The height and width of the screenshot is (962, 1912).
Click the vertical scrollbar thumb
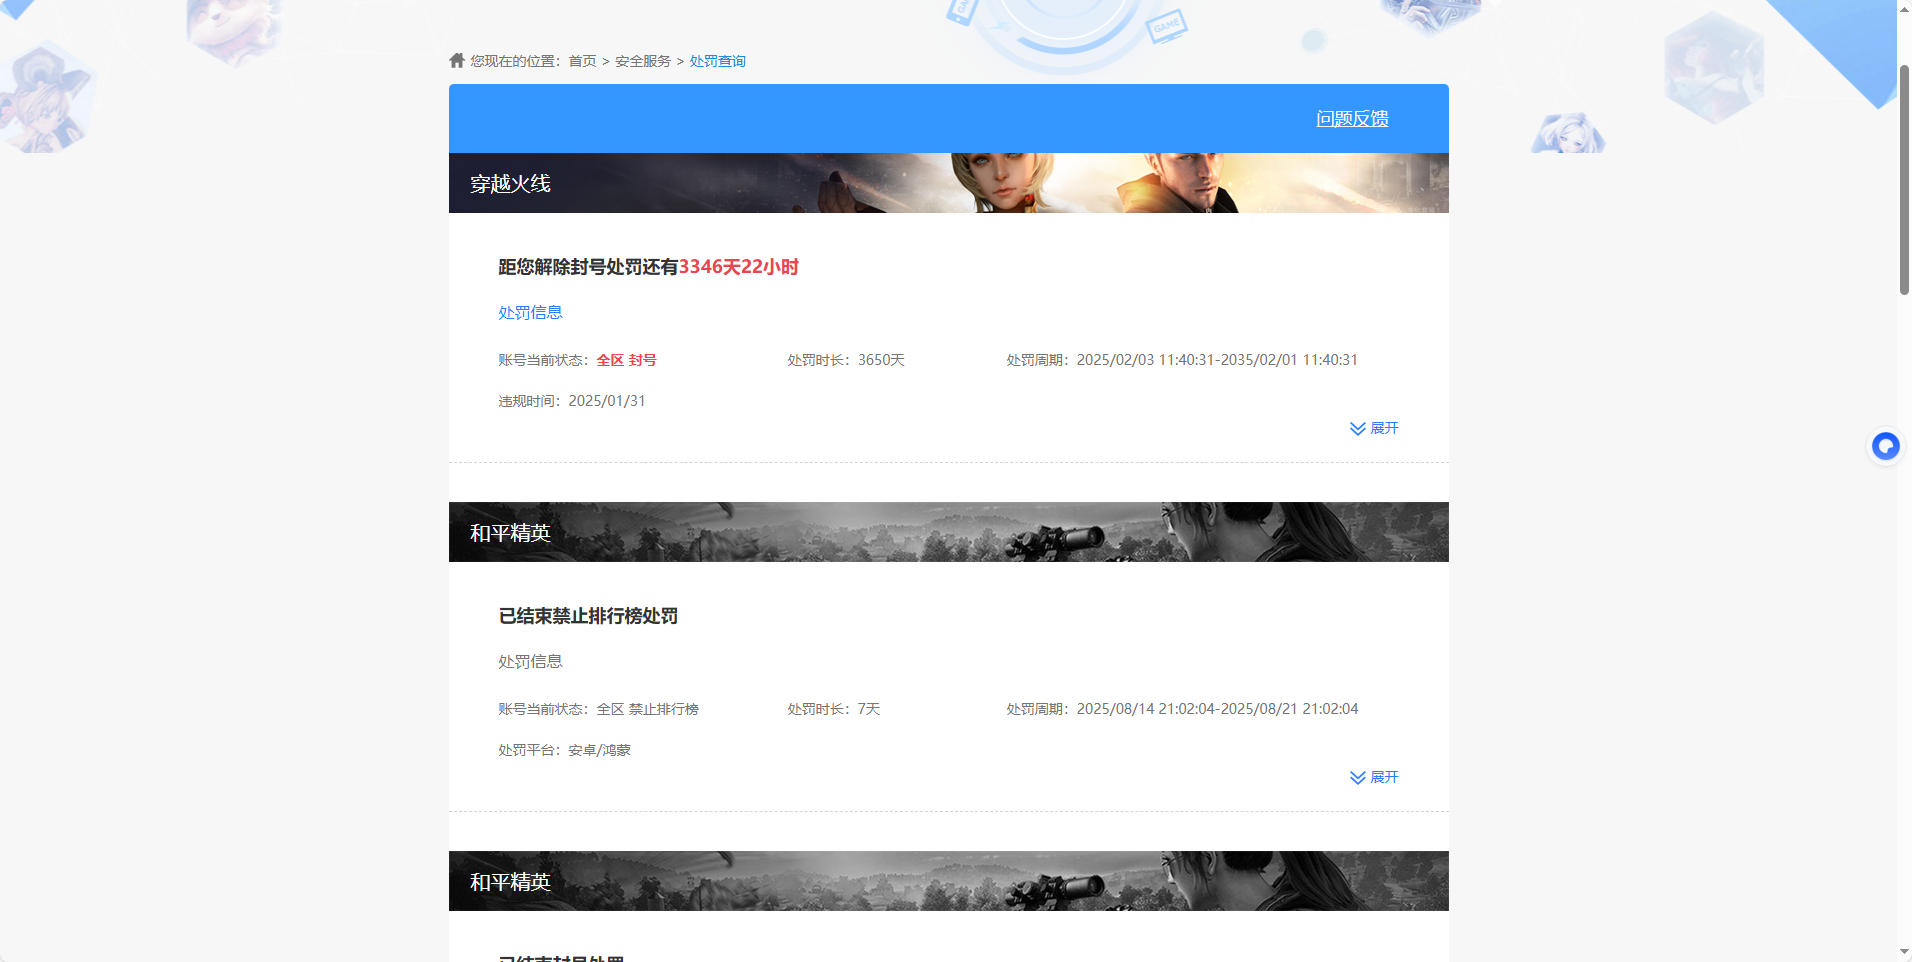pos(1904,180)
